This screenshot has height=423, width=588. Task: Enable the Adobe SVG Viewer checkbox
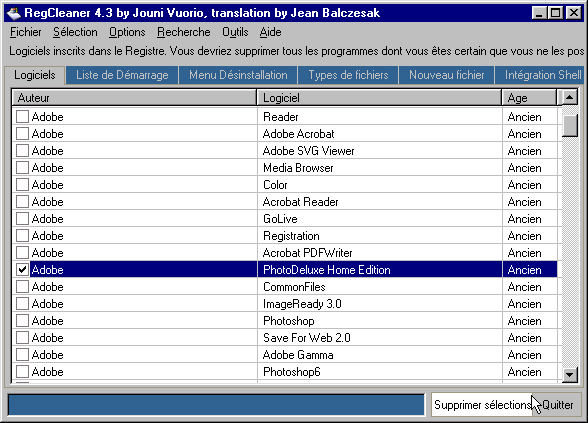click(22, 151)
